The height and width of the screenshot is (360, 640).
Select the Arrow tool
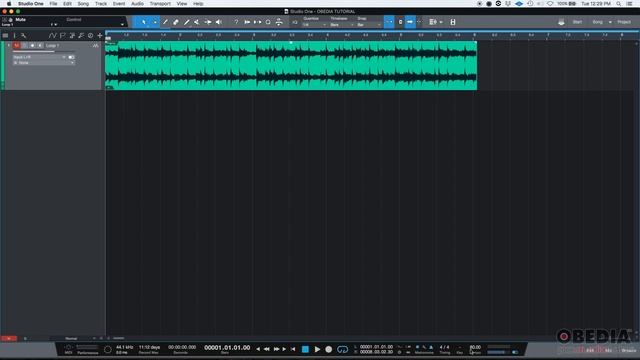pos(144,22)
